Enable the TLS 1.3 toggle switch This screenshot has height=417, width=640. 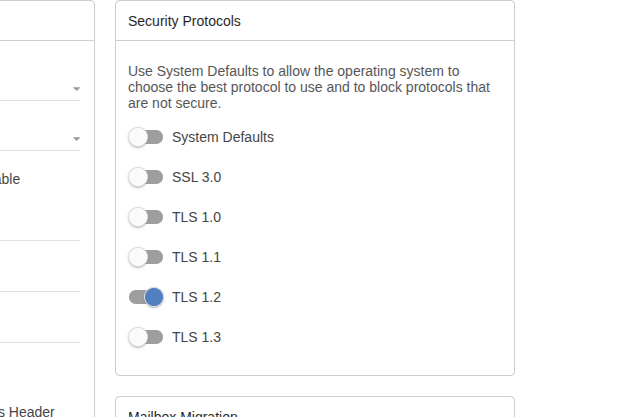click(146, 337)
